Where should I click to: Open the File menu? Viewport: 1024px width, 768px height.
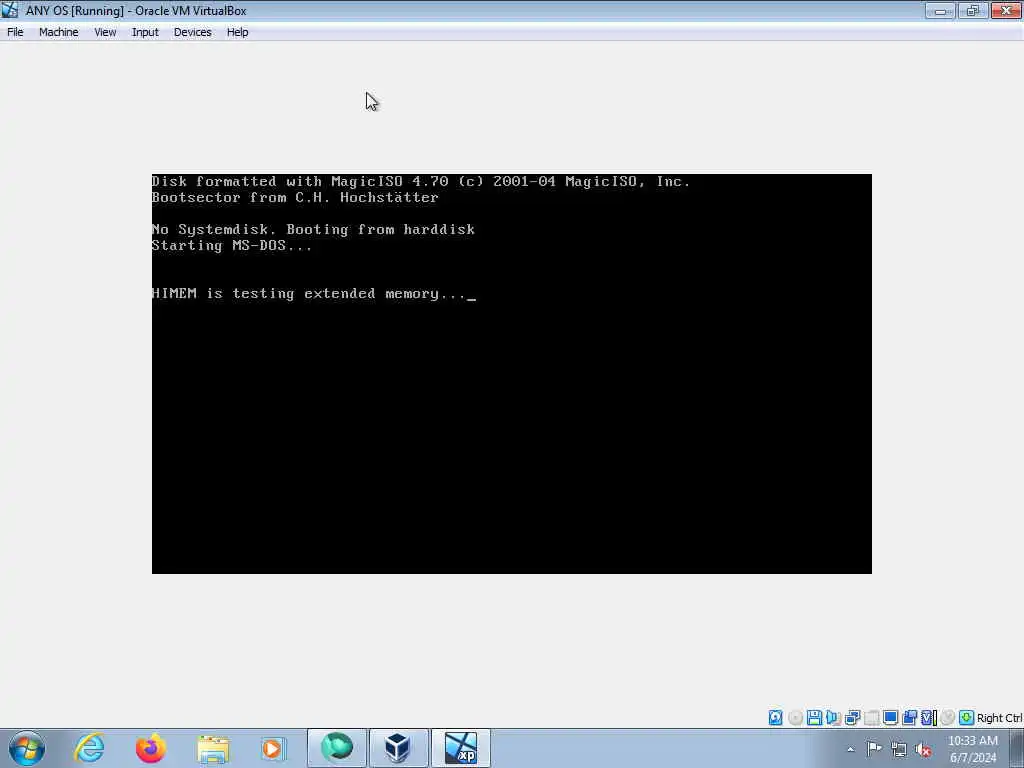tap(15, 32)
